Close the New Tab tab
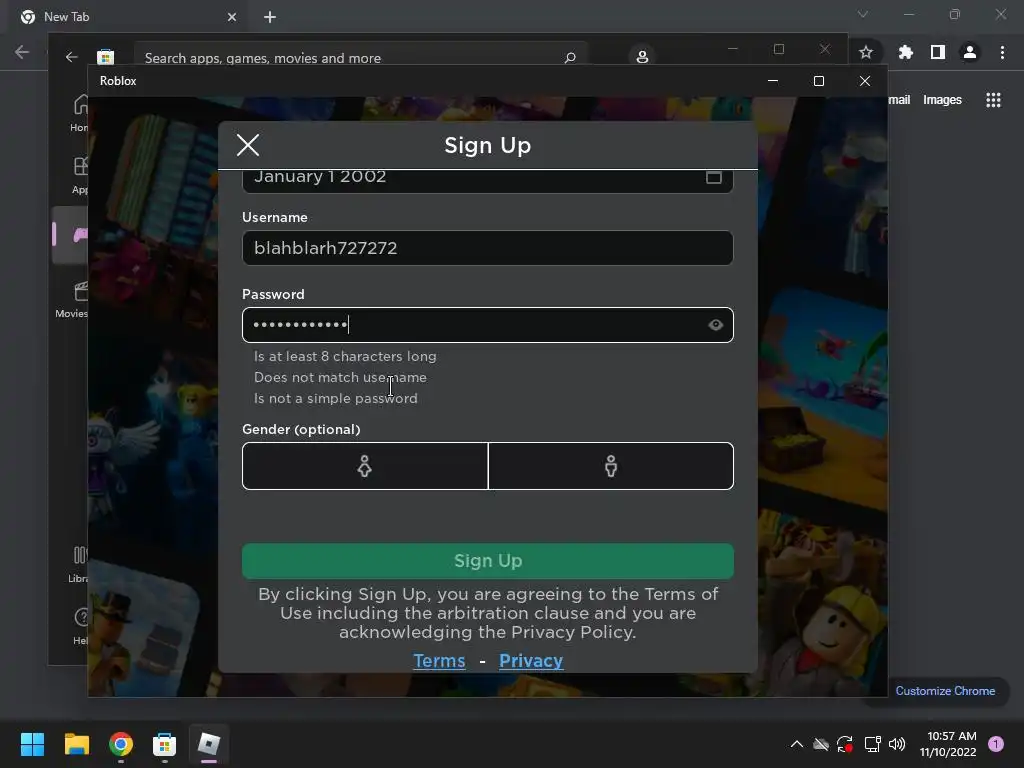Screen dimensions: 1024x768 [x=232, y=17]
